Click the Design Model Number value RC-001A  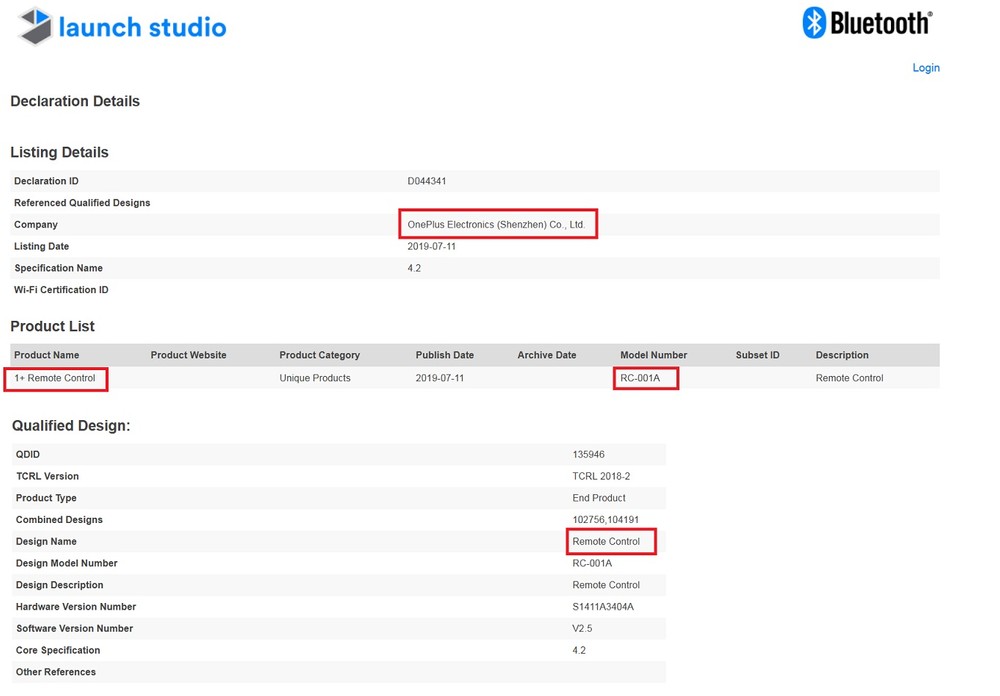pos(592,563)
